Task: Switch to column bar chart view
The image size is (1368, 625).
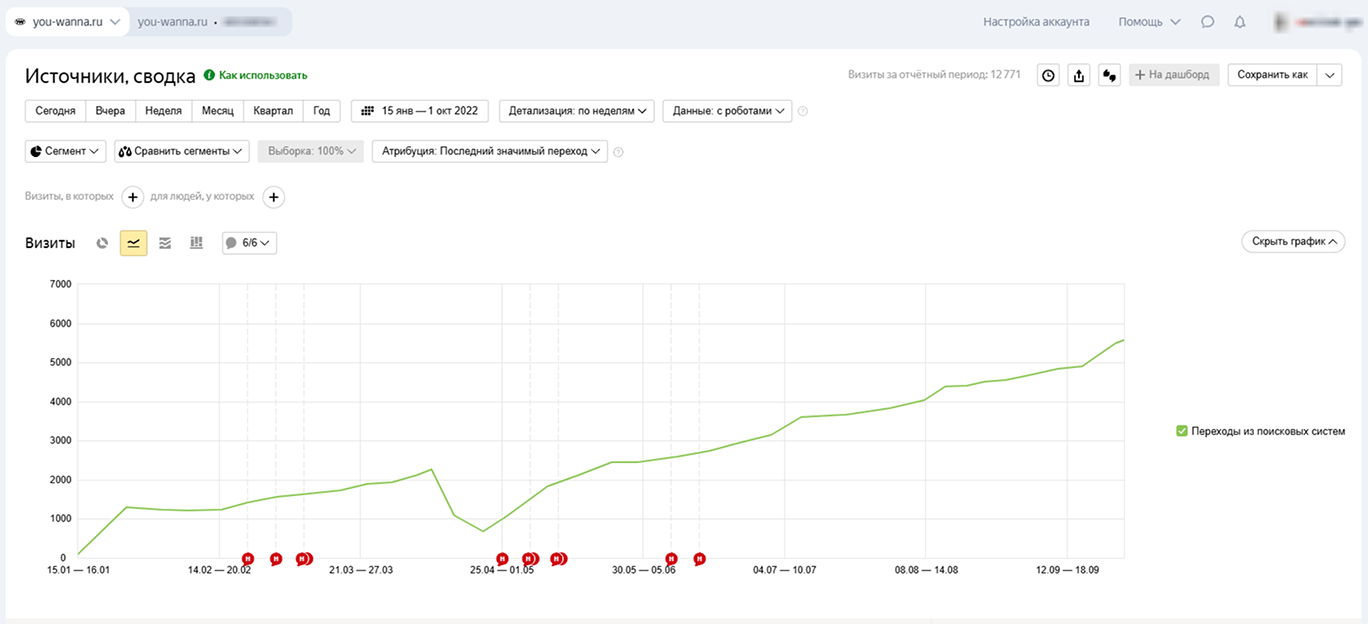Action: [x=196, y=243]
